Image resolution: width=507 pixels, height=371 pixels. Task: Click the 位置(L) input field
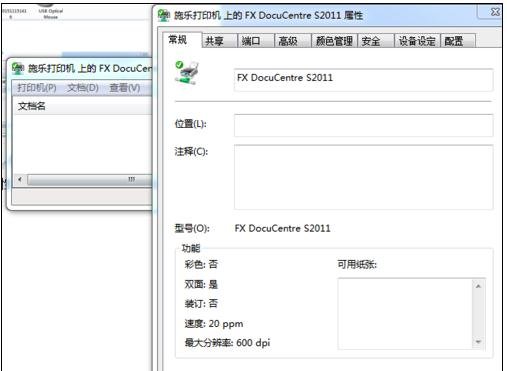[363, 125]
